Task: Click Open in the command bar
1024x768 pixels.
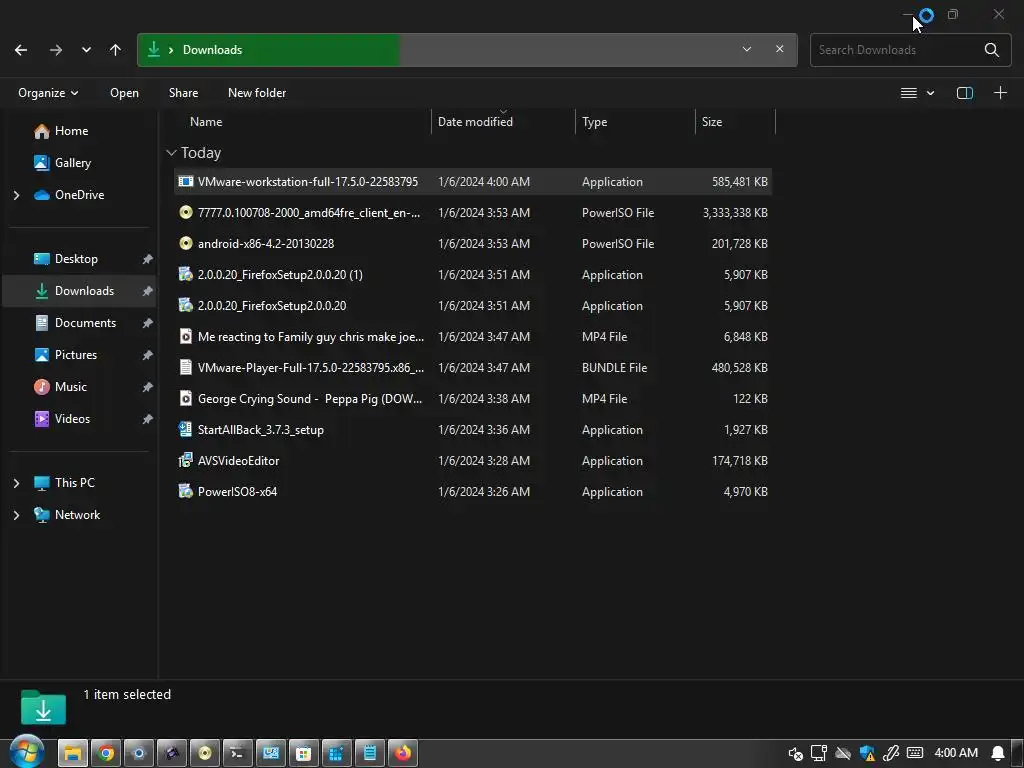Action: pyautogui.click(x=124, y=93)
